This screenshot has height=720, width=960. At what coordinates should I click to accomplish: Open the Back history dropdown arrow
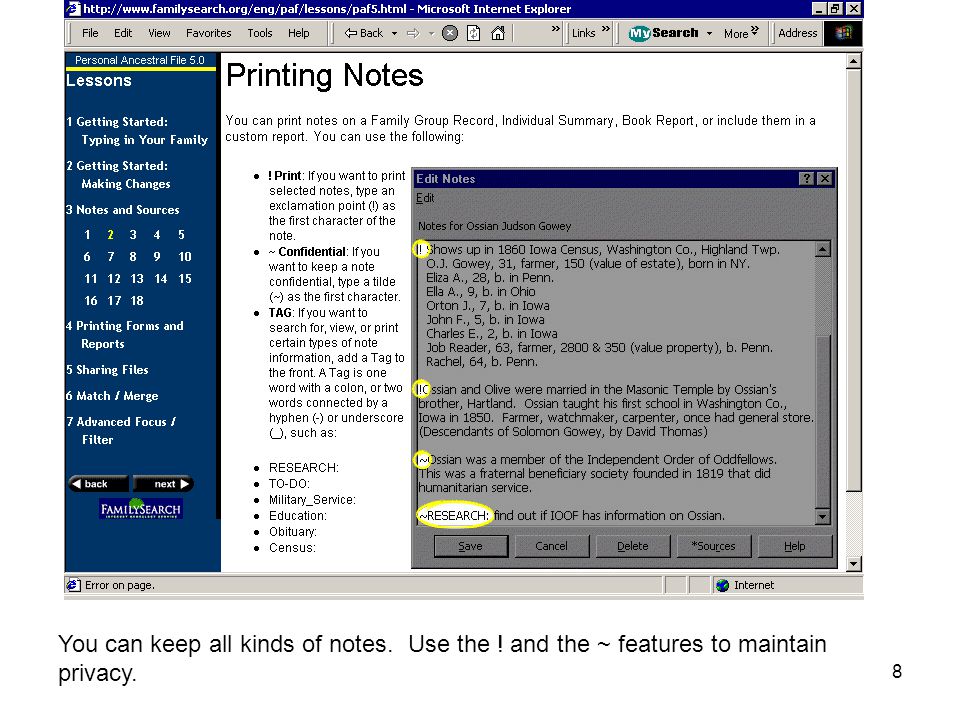pos(394,34)
